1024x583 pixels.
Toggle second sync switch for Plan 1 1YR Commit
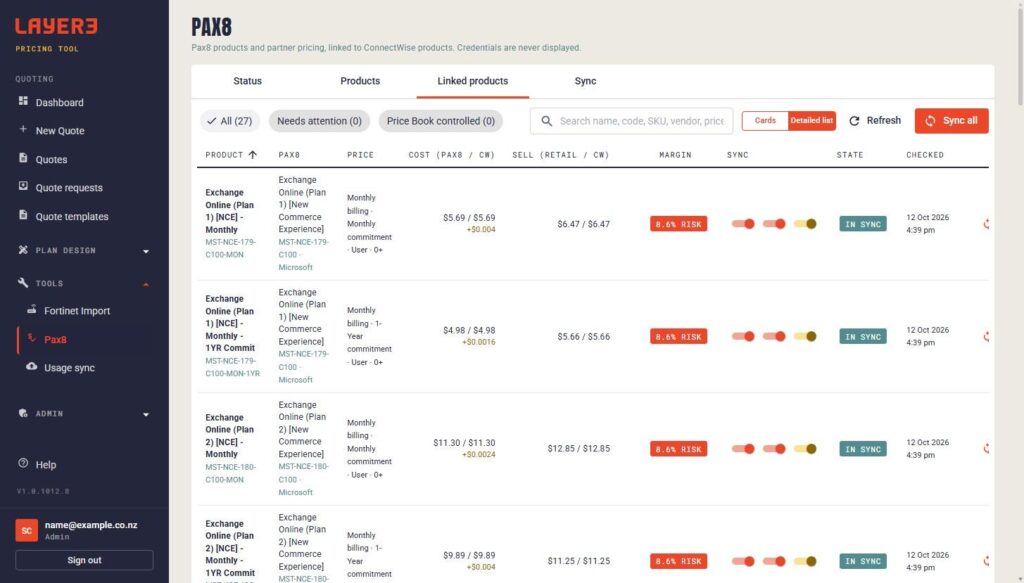coord(775,336)
